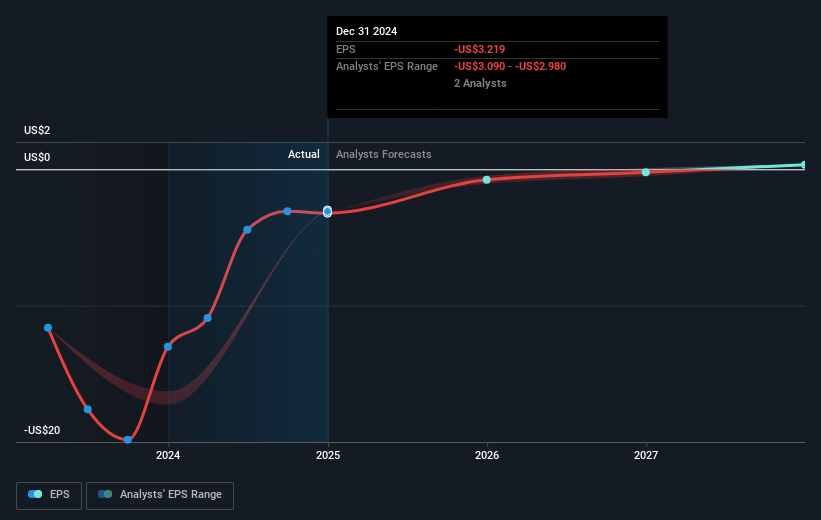The width and height of the screenshot is (821, 520).
Task: Select the lowest EPS data point near -US$20
Action: [x=128, y=439]
